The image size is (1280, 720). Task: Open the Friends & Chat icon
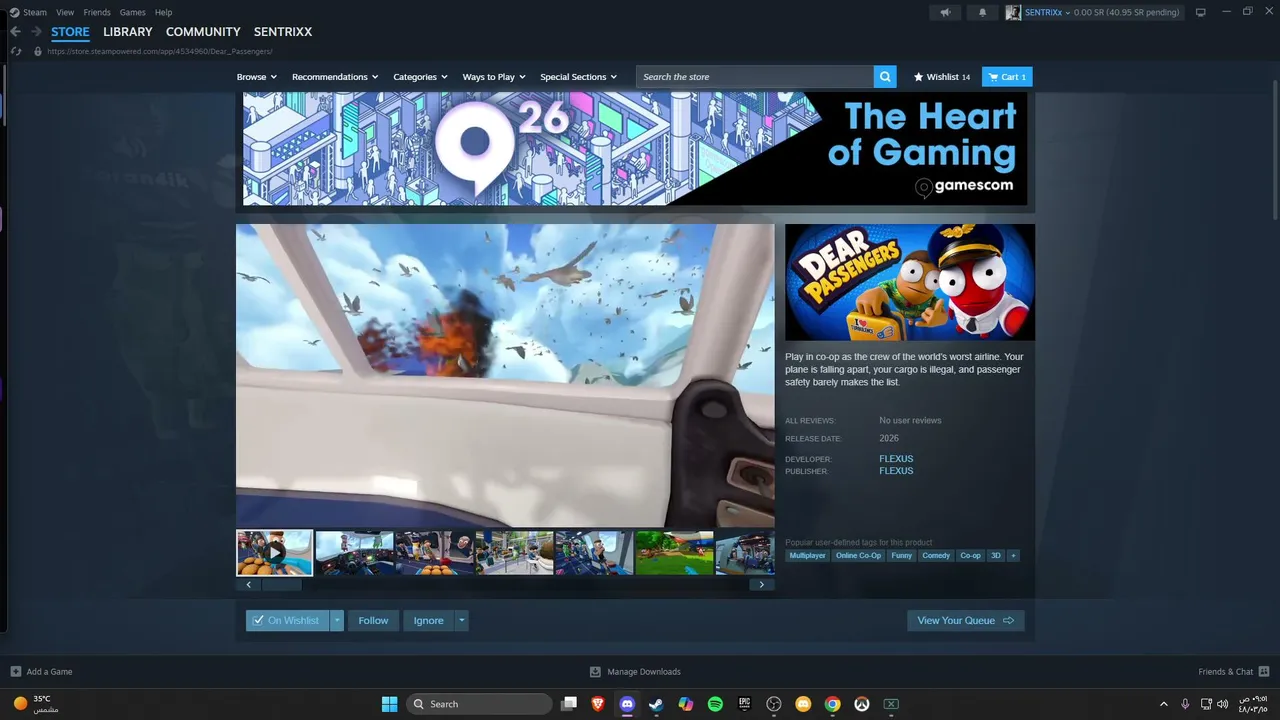pos(1264,672)
